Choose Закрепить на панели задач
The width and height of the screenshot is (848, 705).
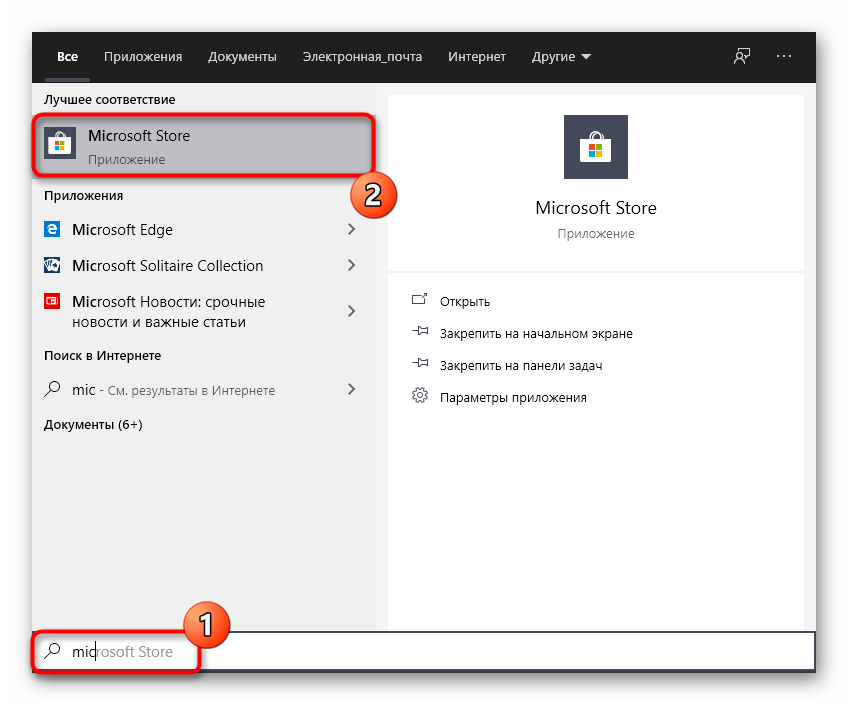(521, 366)
